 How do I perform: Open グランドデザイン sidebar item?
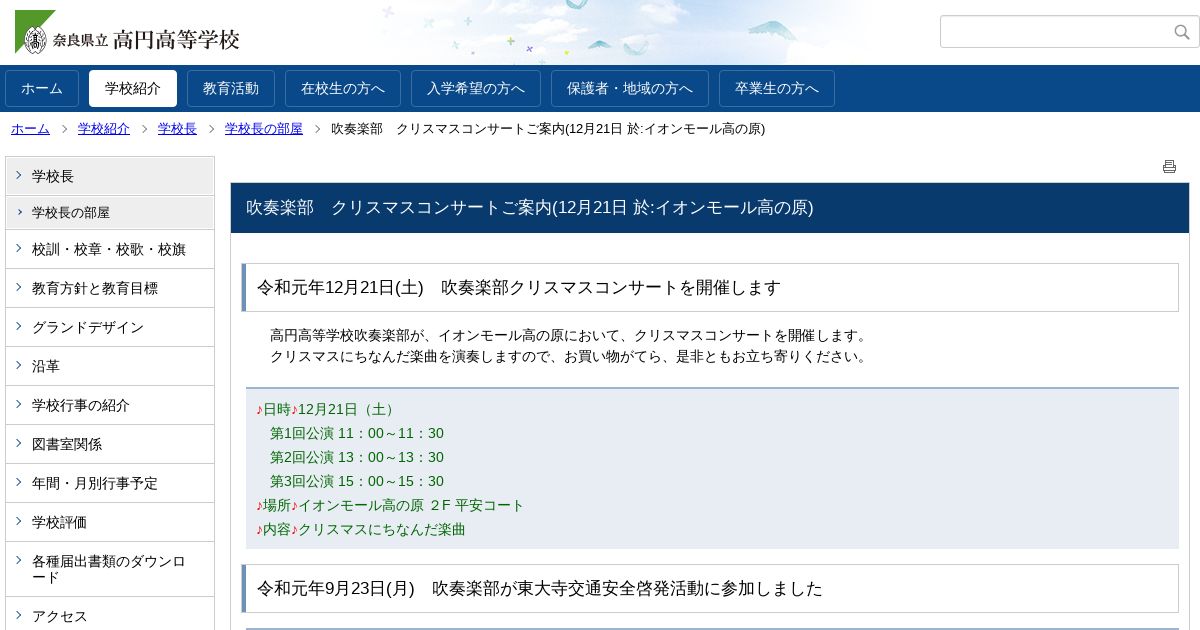pyautogui.click(x=110, y=328)
